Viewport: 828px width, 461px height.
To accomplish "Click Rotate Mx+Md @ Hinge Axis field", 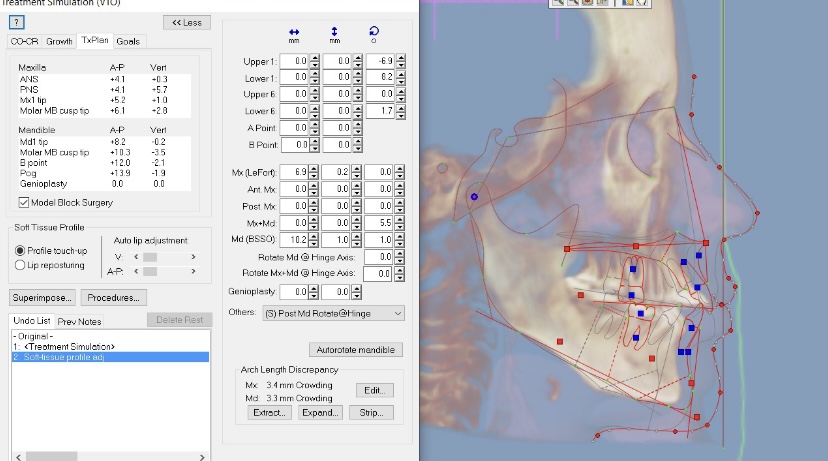I will click(x=379, y=274).
